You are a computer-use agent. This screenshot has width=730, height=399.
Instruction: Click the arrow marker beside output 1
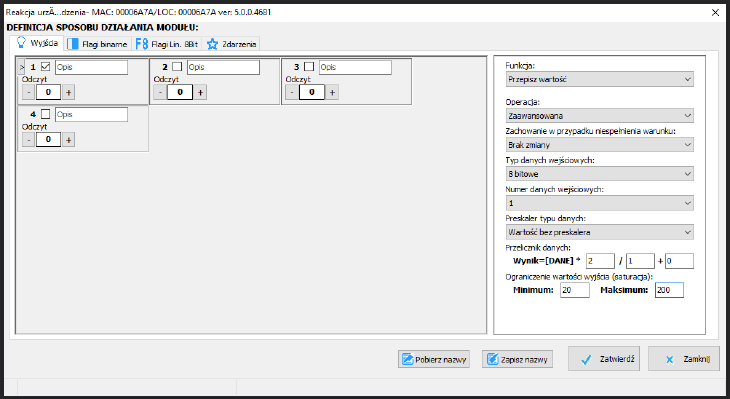click(21, 67)
